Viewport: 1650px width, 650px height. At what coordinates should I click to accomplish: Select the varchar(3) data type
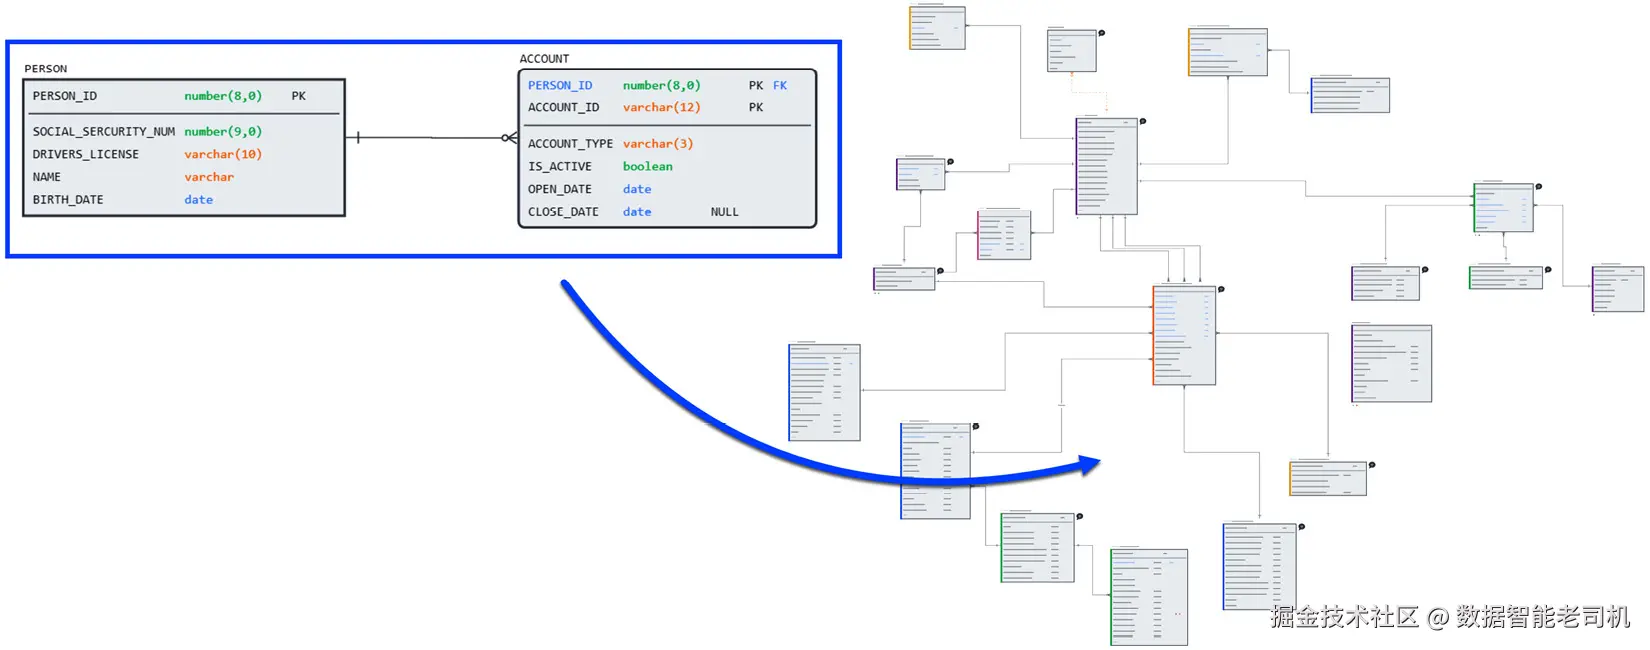click(658, 144)
